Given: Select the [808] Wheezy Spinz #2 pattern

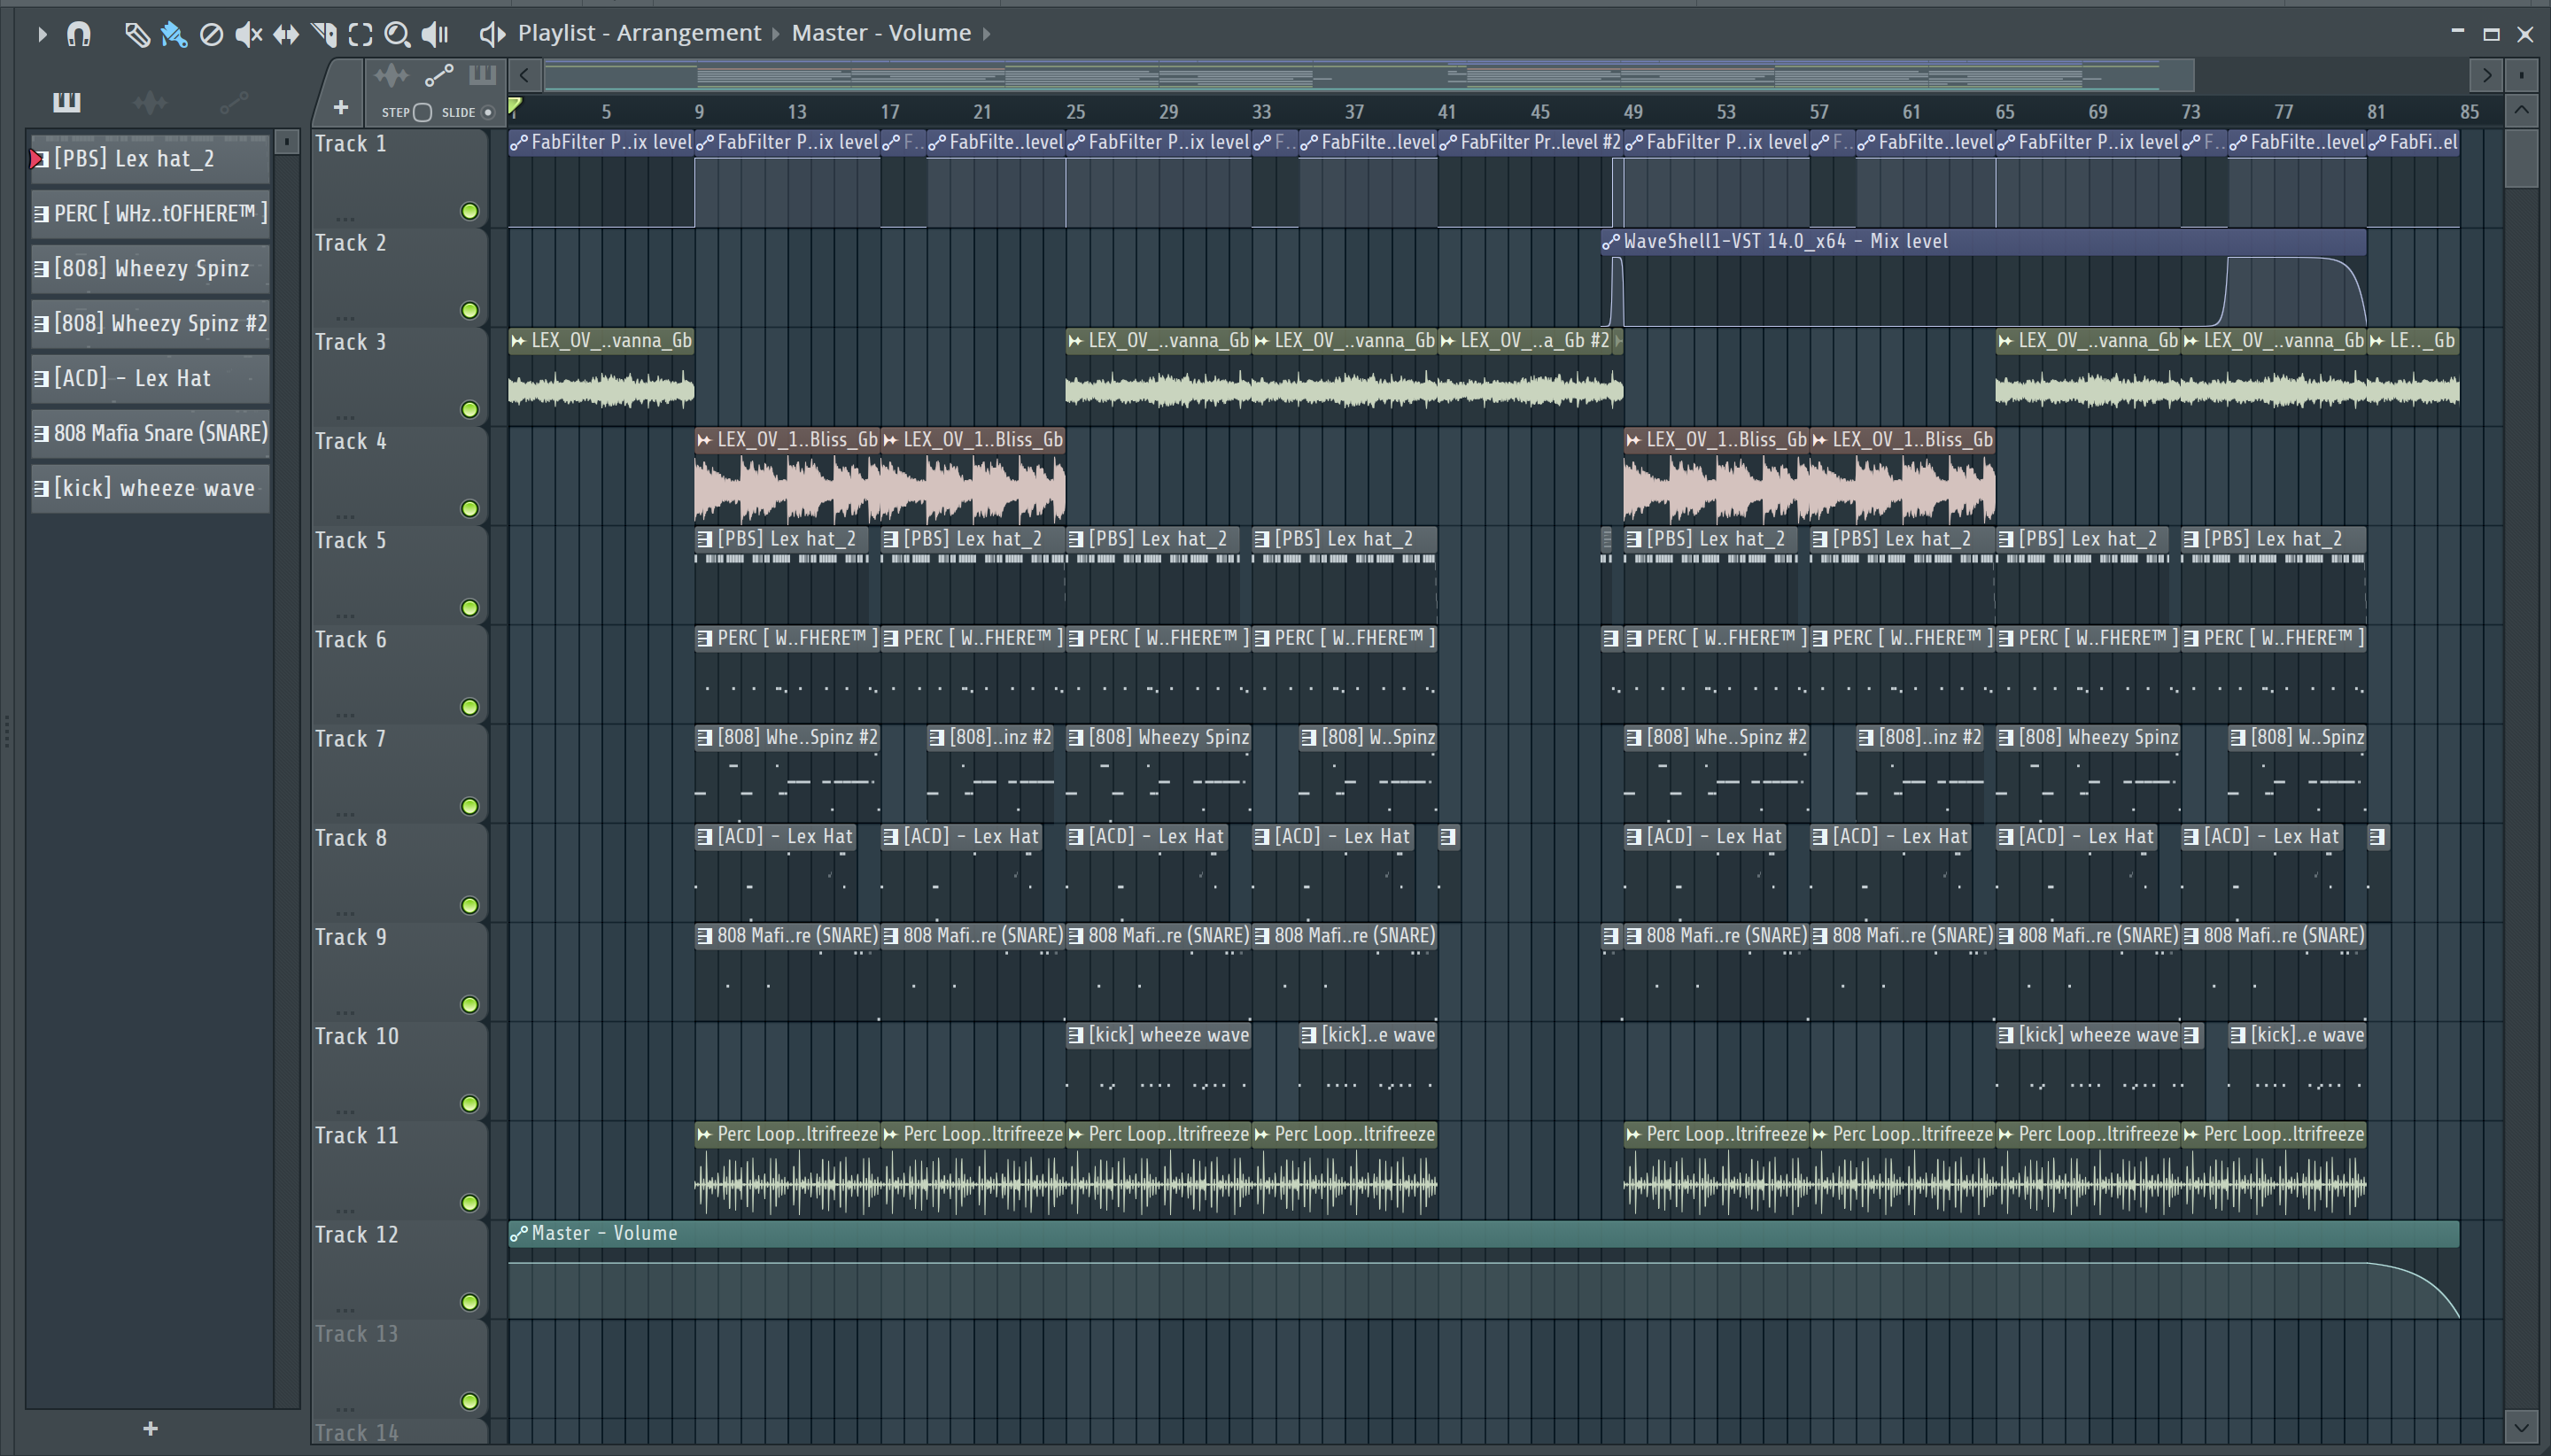Looking at the screenshot, I should [x=150, y=324].
